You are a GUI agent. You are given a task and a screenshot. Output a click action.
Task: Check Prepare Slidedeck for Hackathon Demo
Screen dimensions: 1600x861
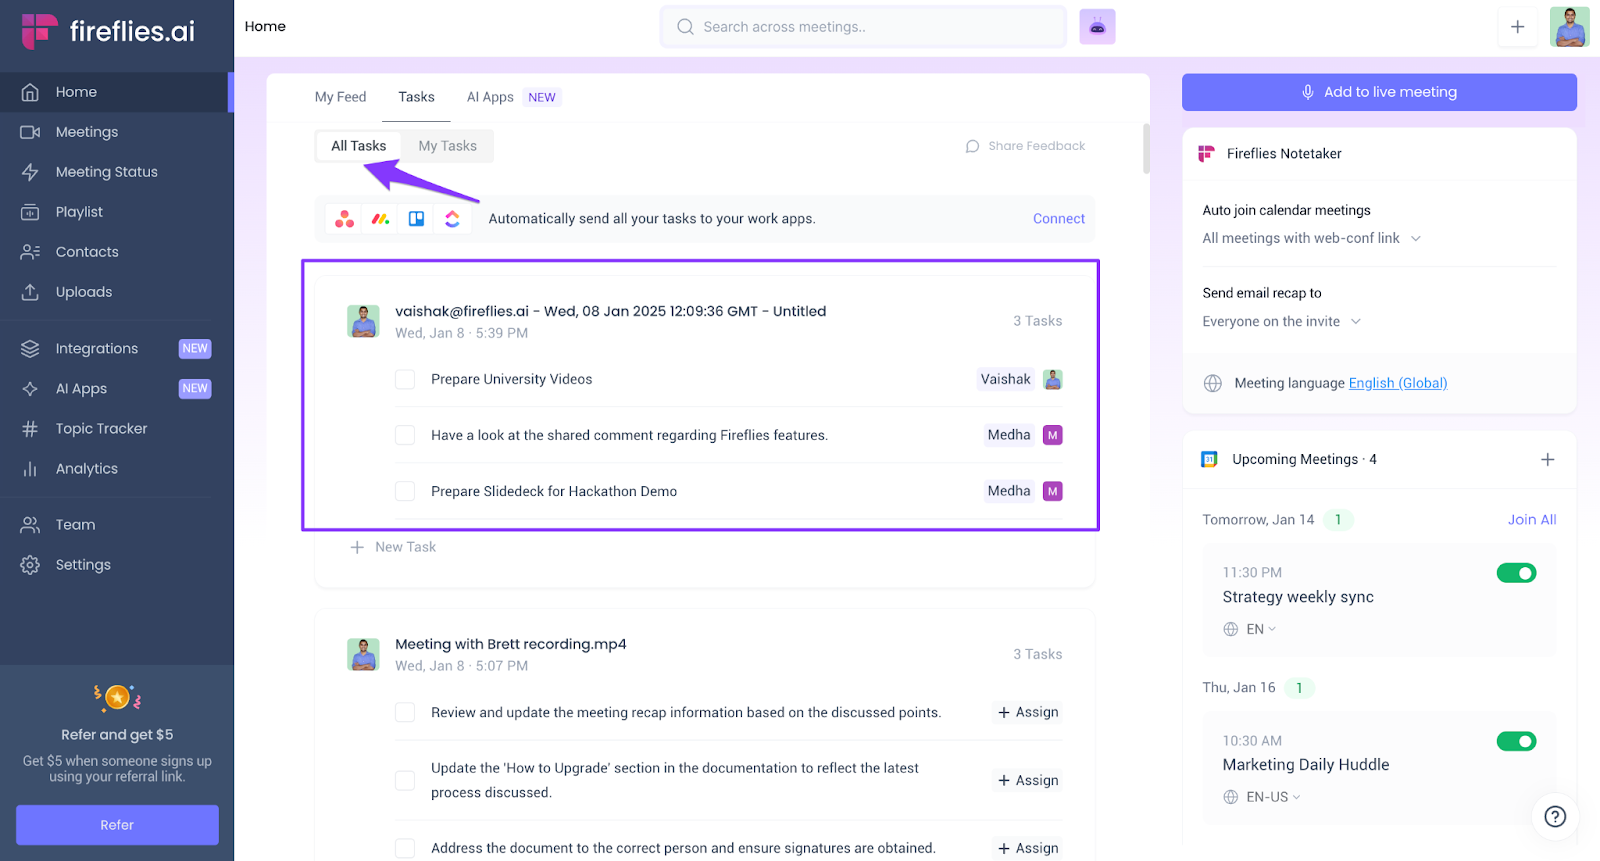point(405,492)
